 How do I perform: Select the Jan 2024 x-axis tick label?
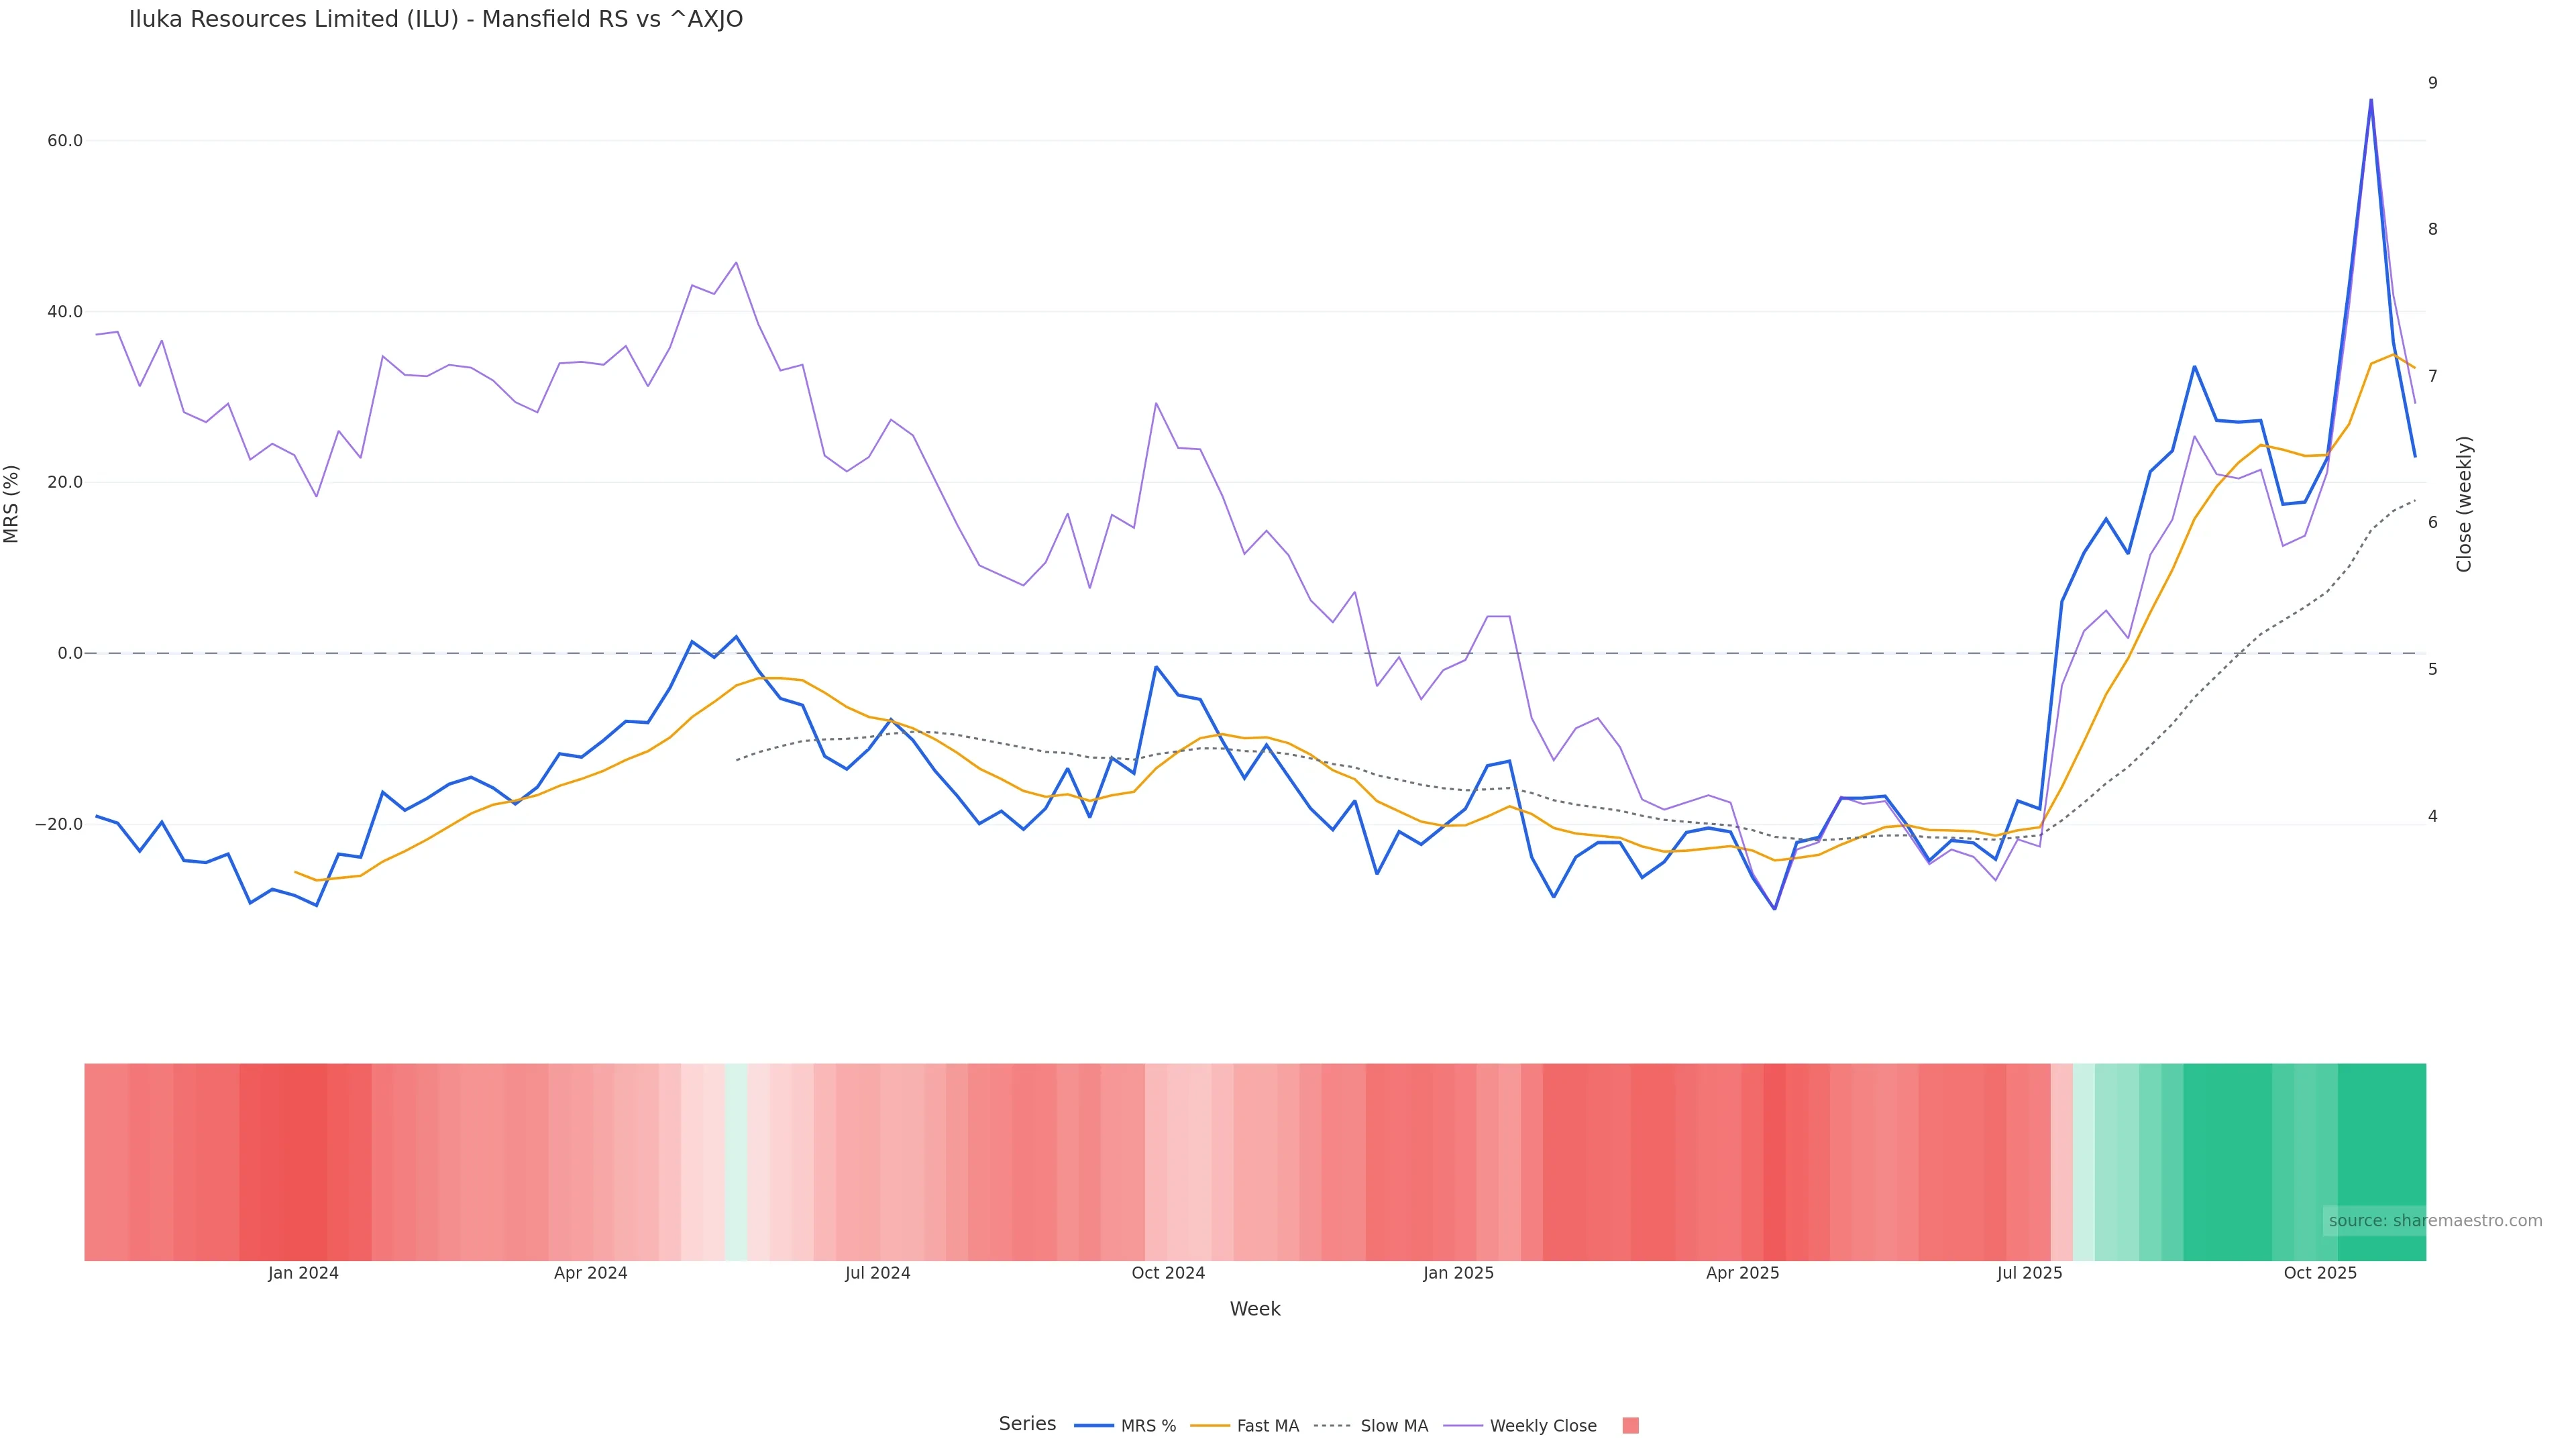303,1274
